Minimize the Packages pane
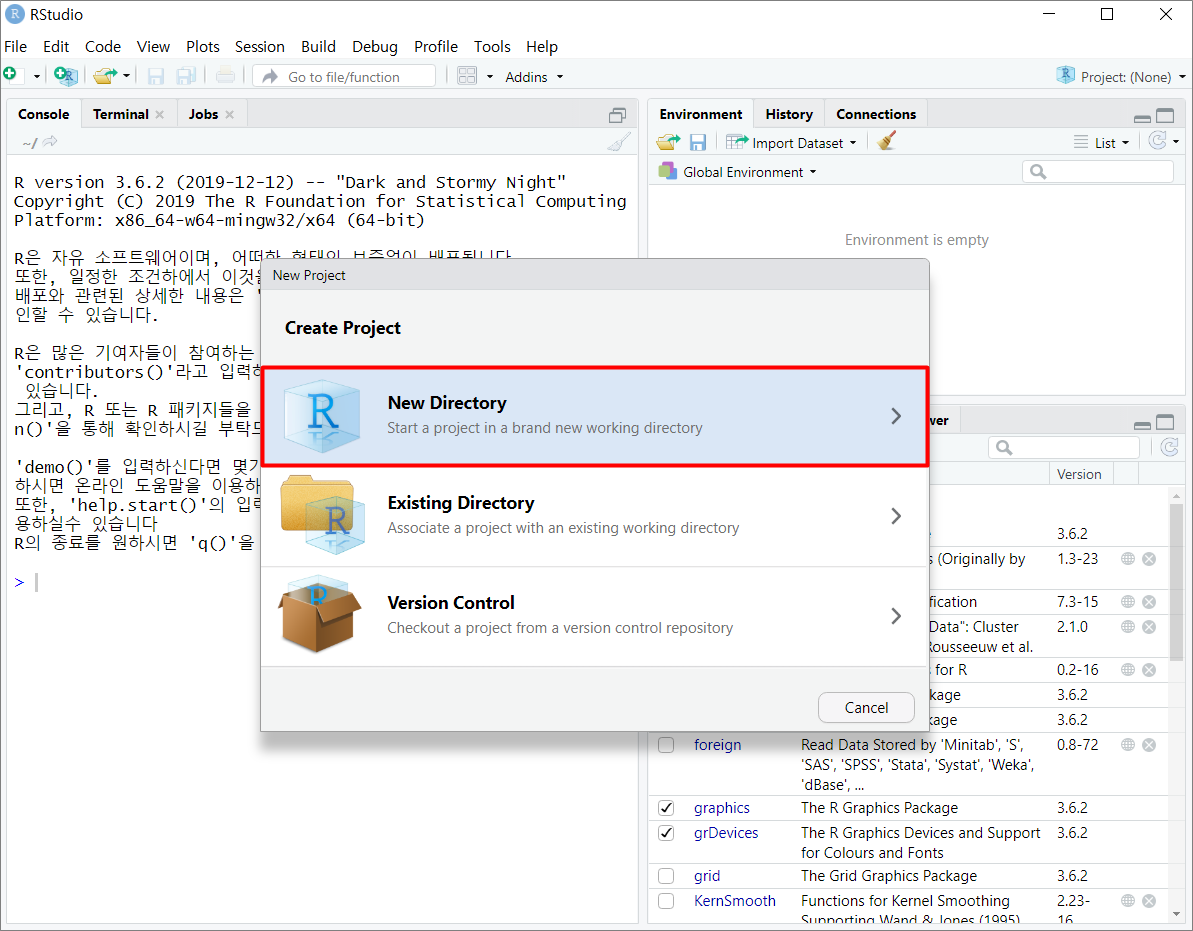 coord(1142,424)
